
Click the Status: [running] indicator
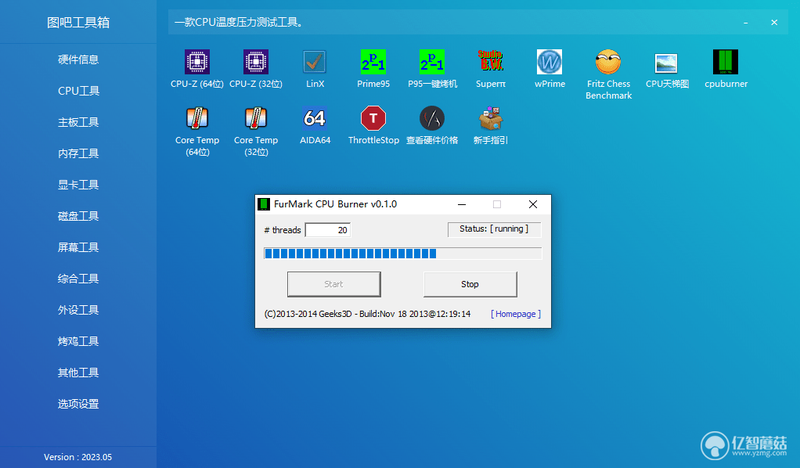tap(494, 229)
